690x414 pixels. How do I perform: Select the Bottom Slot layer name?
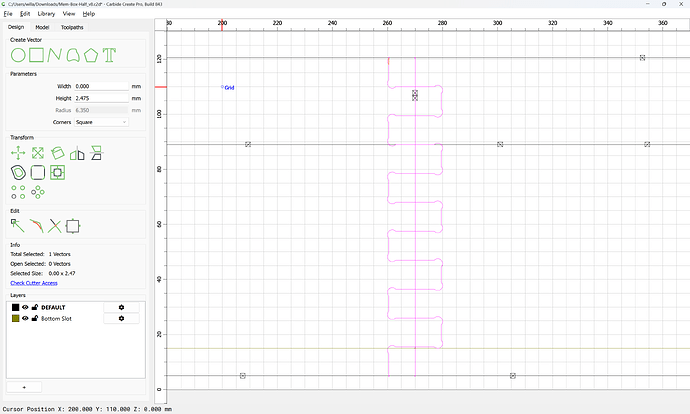tap(56, 319)
